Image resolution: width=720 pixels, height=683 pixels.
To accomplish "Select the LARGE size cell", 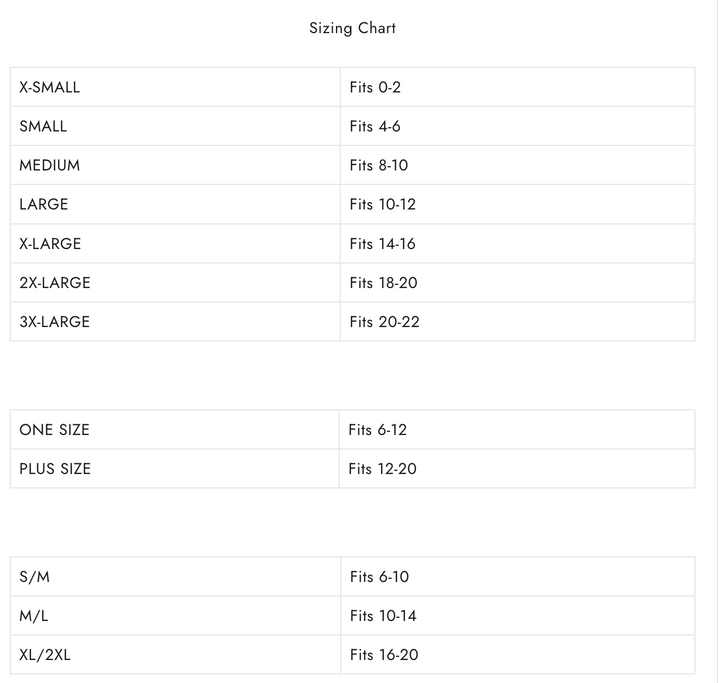I will [175, 204].
